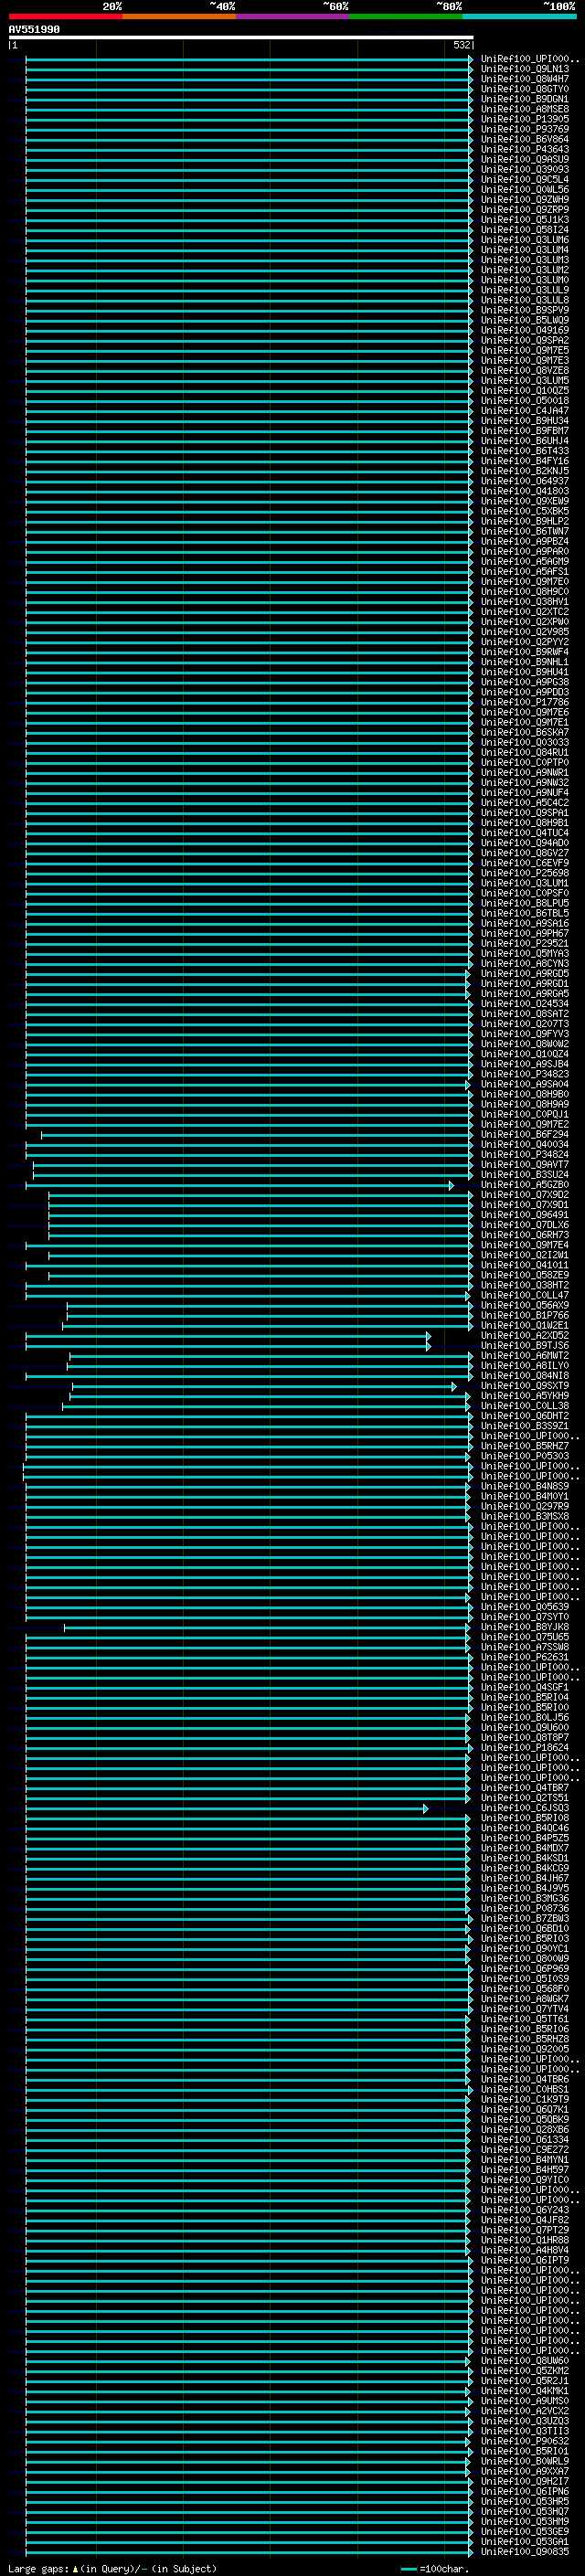Click the Large gaps legend text
The height and width of the screenshot is (2576, 585).
(x=112, y=2568)
